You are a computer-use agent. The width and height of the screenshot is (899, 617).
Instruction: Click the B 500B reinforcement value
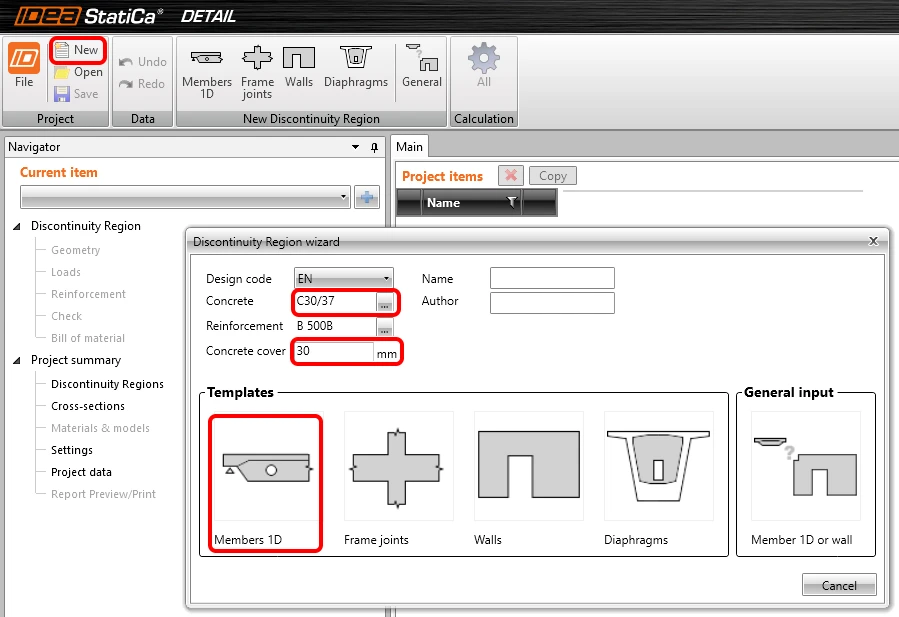coord(315,326)
